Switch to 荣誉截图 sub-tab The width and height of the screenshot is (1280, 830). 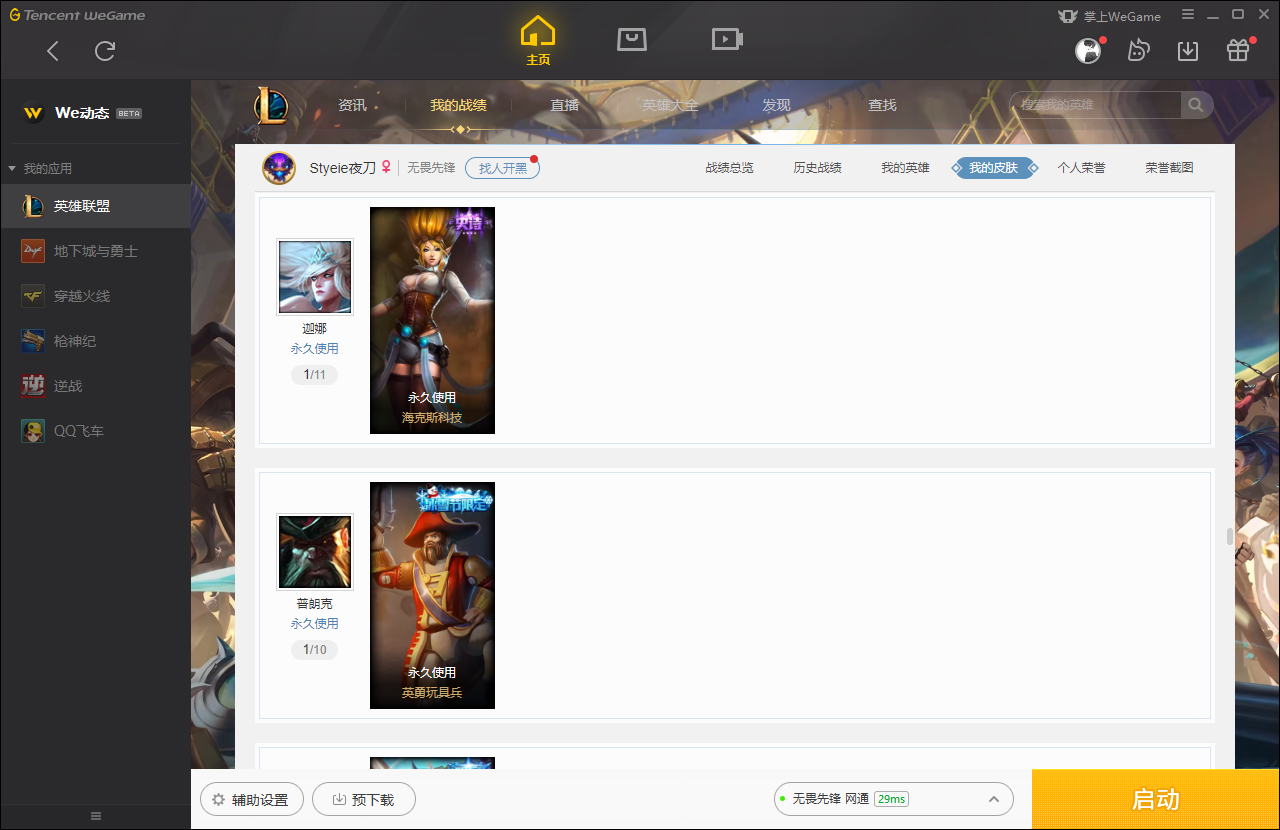[1169, 168]
